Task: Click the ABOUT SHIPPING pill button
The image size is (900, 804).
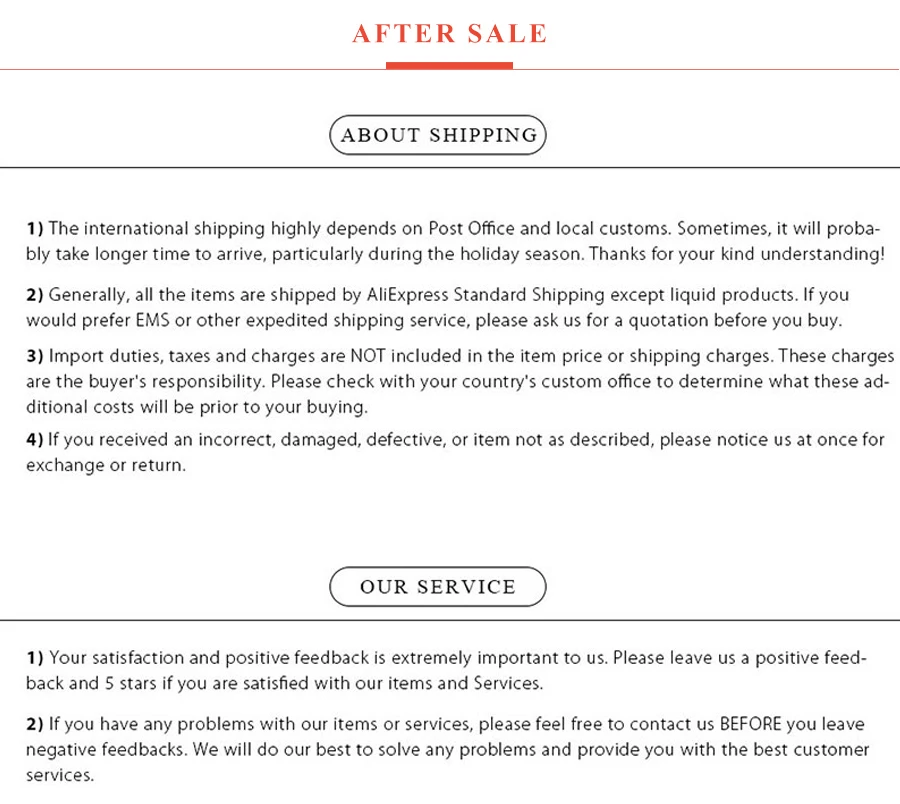Action: tap(438, 135)
